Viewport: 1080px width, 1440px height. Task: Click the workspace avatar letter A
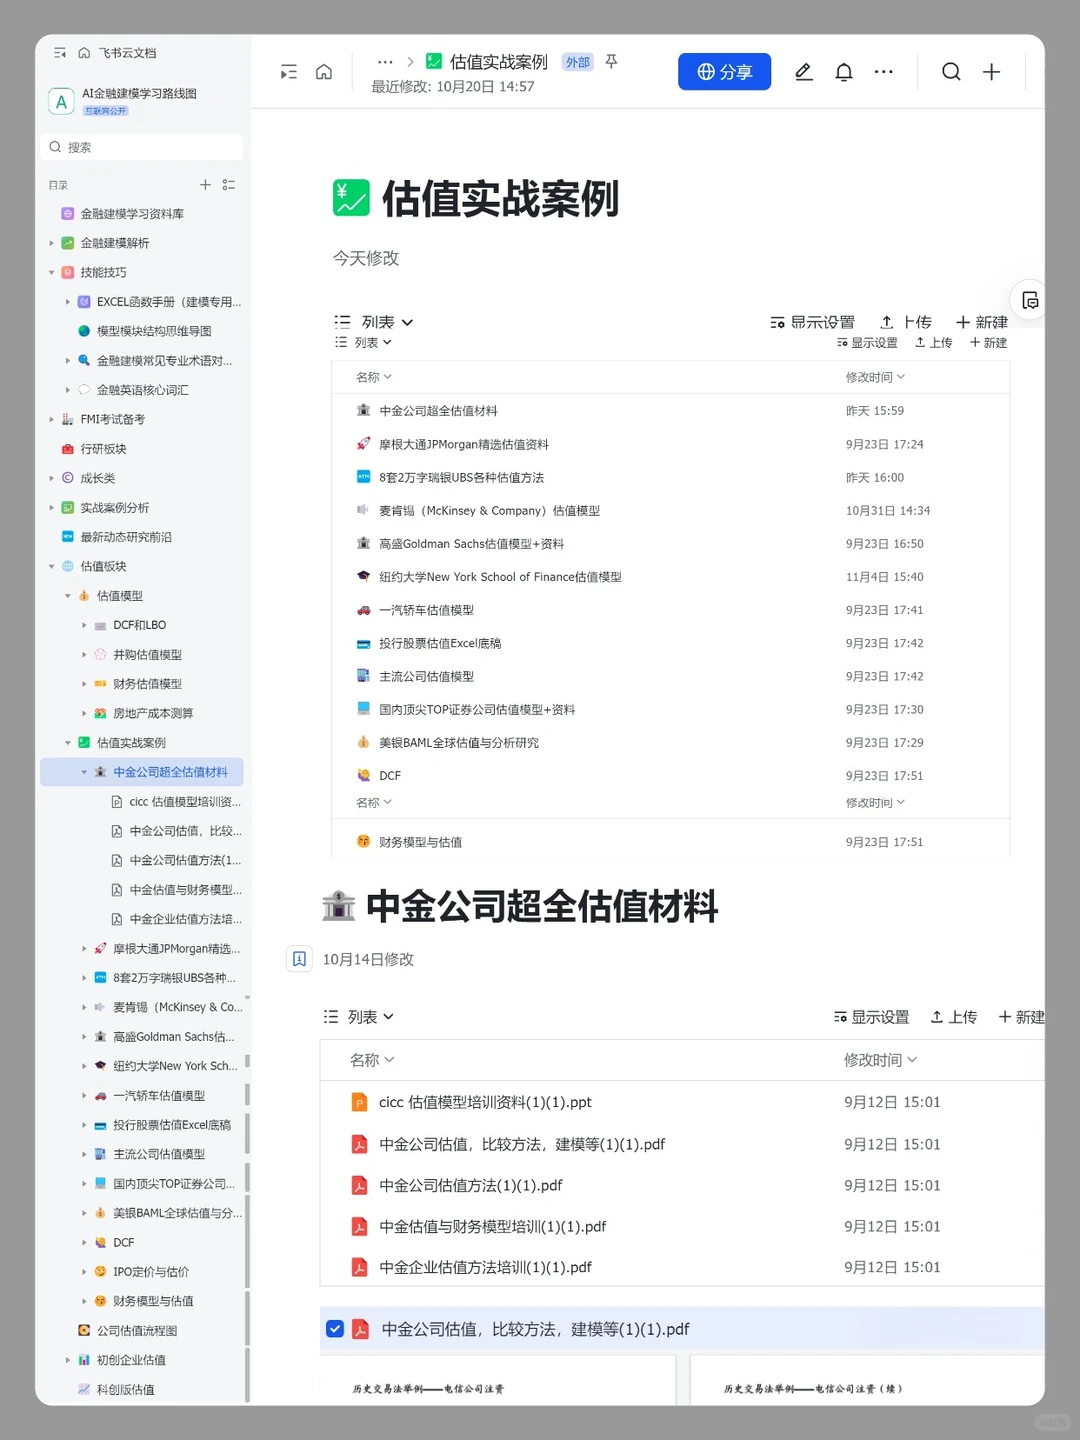pyautogui.click(x=61, y=102)
